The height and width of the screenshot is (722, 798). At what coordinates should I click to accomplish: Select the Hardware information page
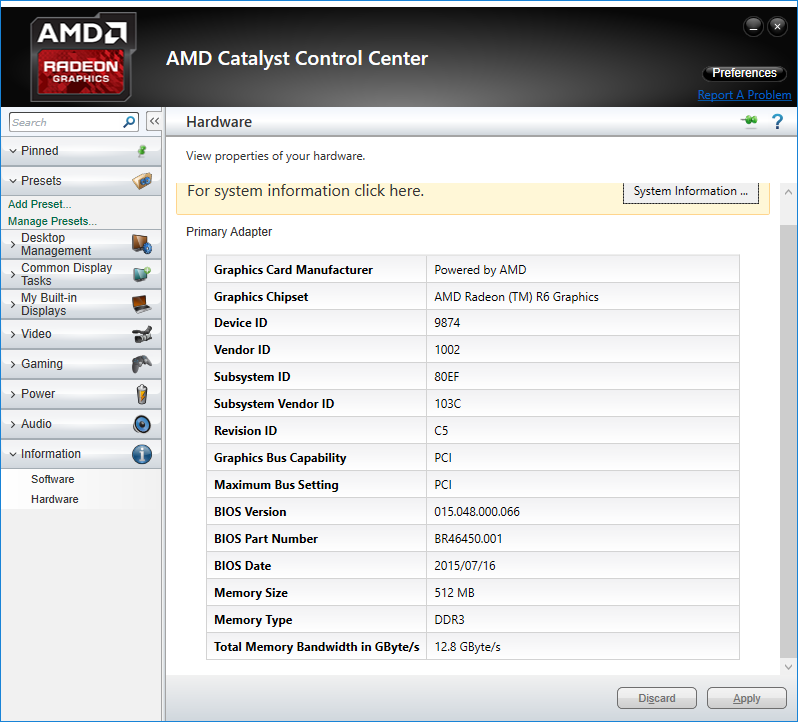click(54, 499)
